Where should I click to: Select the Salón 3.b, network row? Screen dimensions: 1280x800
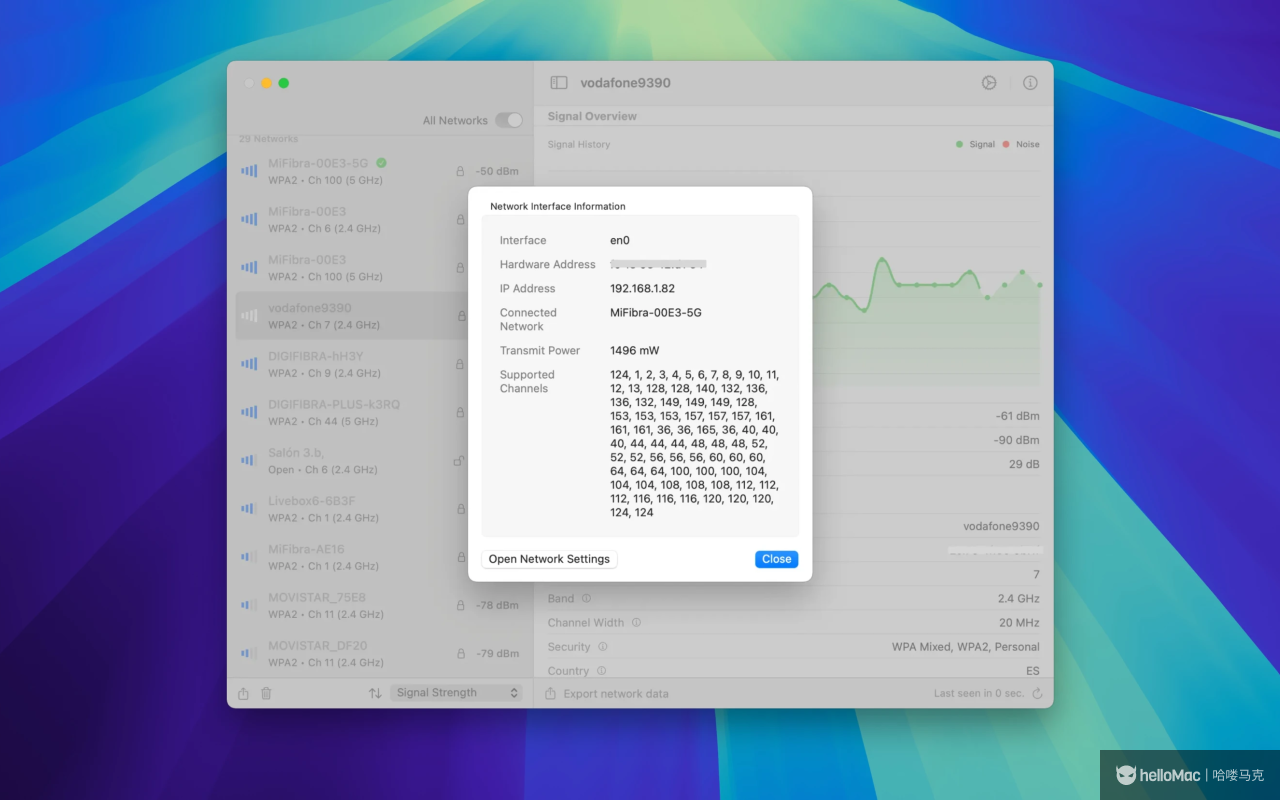click(380, 460)
